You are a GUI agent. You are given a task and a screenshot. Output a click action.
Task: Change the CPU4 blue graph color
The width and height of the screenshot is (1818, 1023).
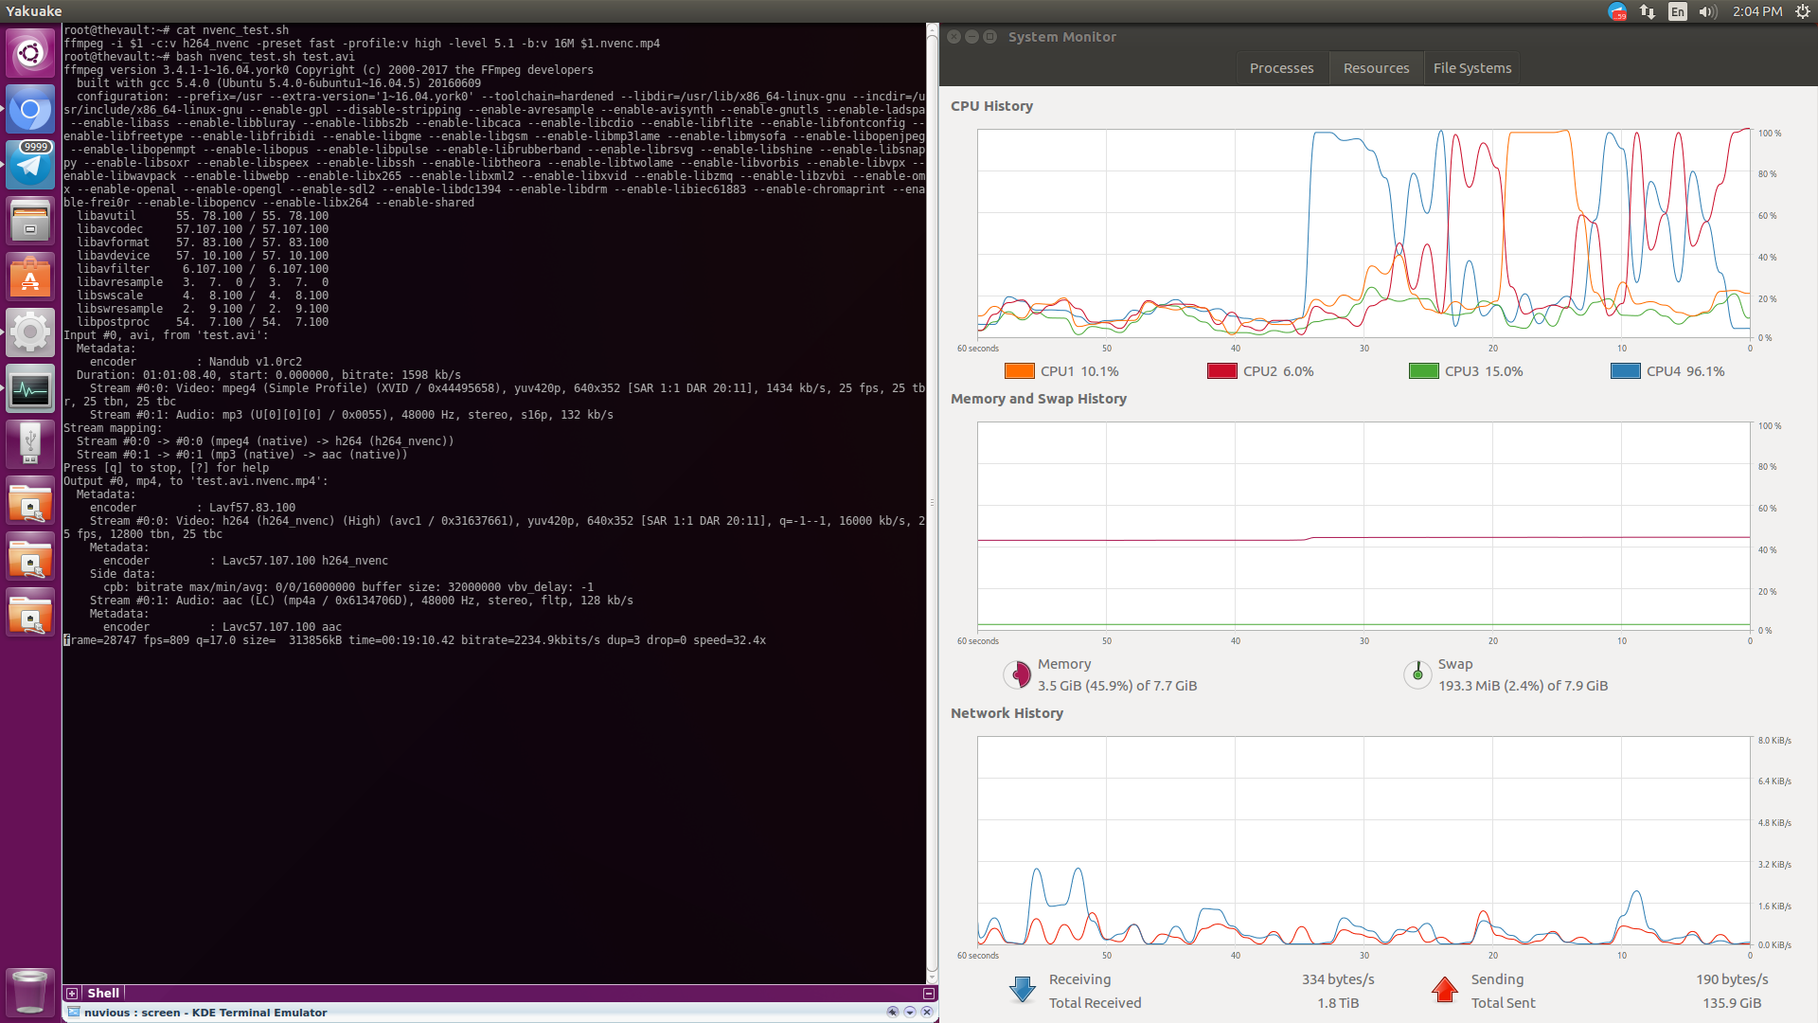point(1625,371)
